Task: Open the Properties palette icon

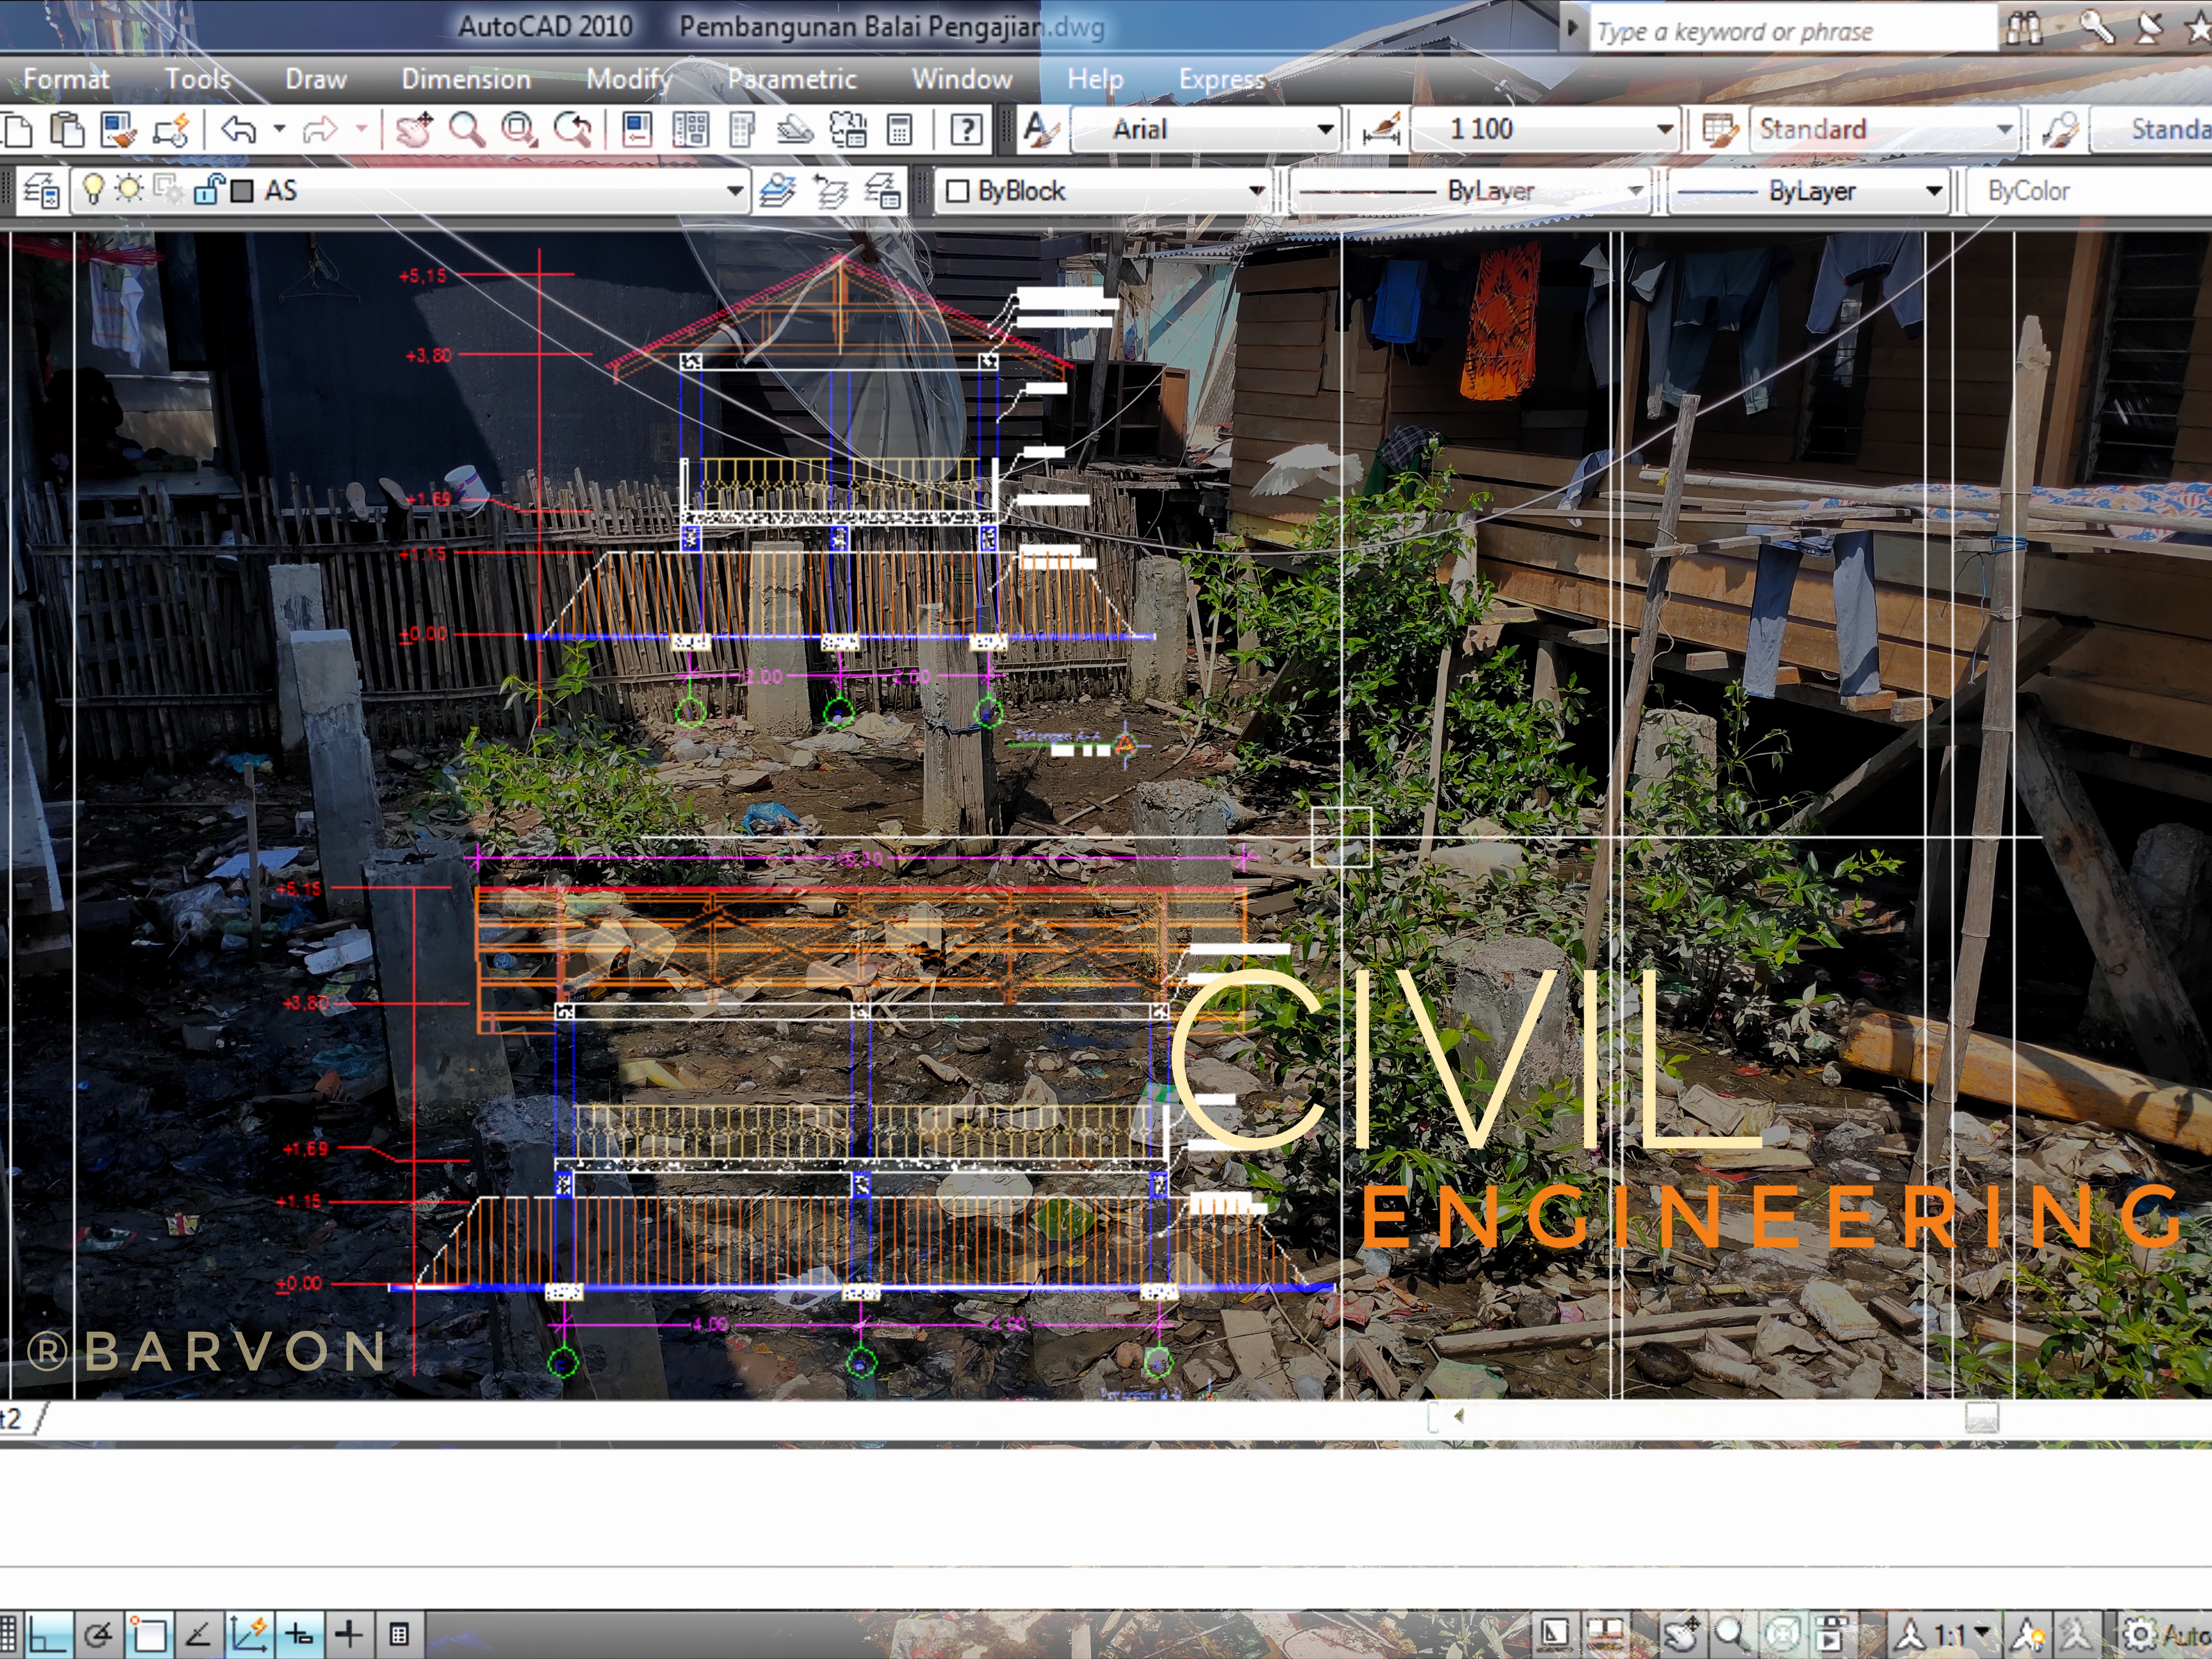Action: pos(637,130)
